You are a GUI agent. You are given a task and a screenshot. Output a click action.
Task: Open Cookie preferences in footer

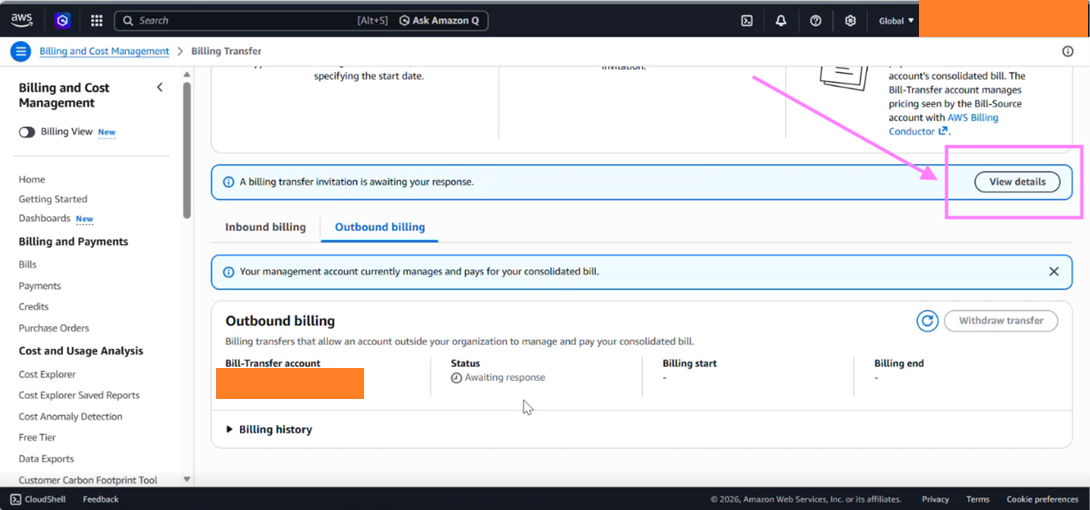click(x=1042, y=499)
